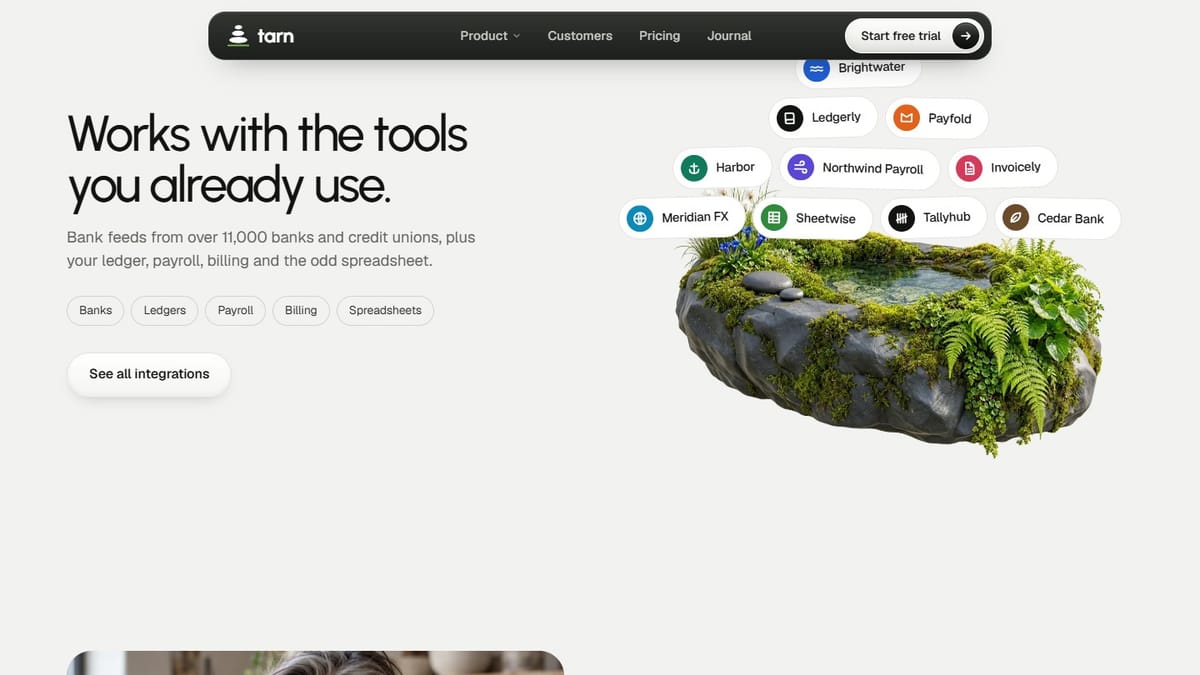Select the Ledgers category chip
Image resolution: width=1200 pixels, height=675 pixels.
165,310
